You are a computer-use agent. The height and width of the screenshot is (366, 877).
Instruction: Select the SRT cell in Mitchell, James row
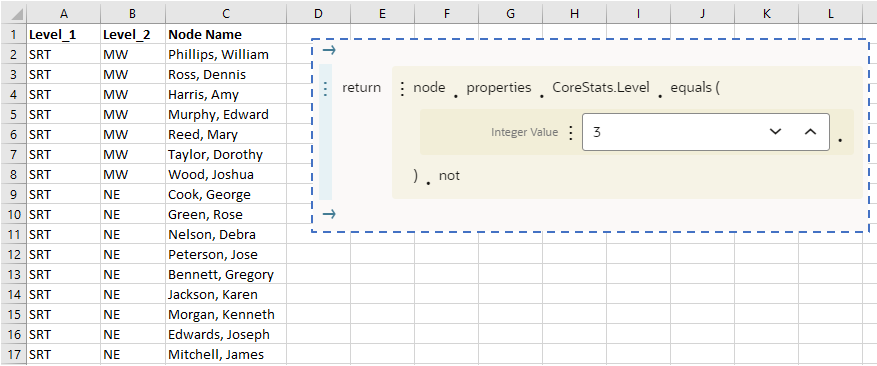pyautogui.click(x=63, y=354)
